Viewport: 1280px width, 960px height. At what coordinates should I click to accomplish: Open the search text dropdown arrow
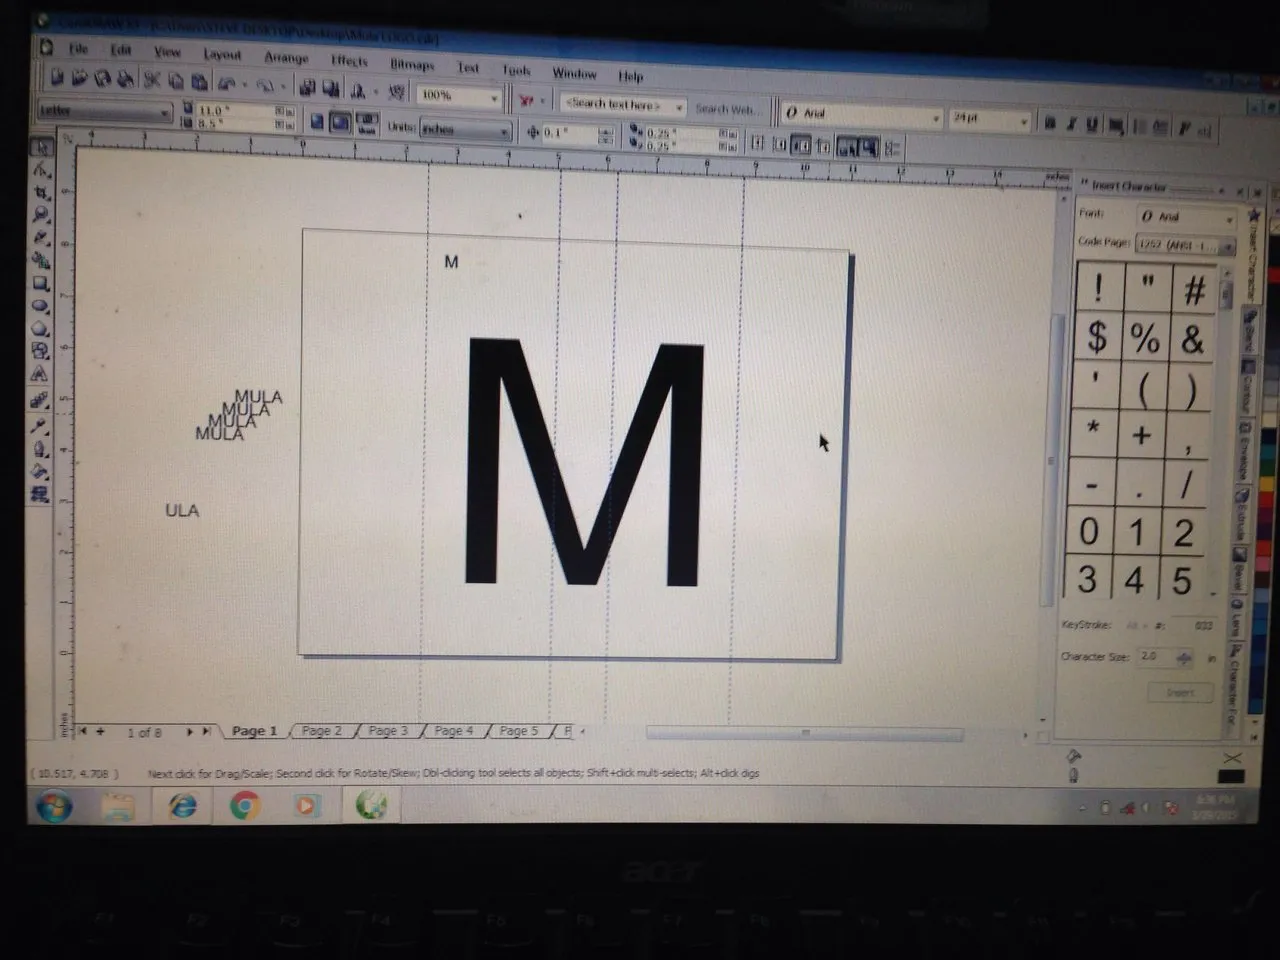tap(679, 106)
